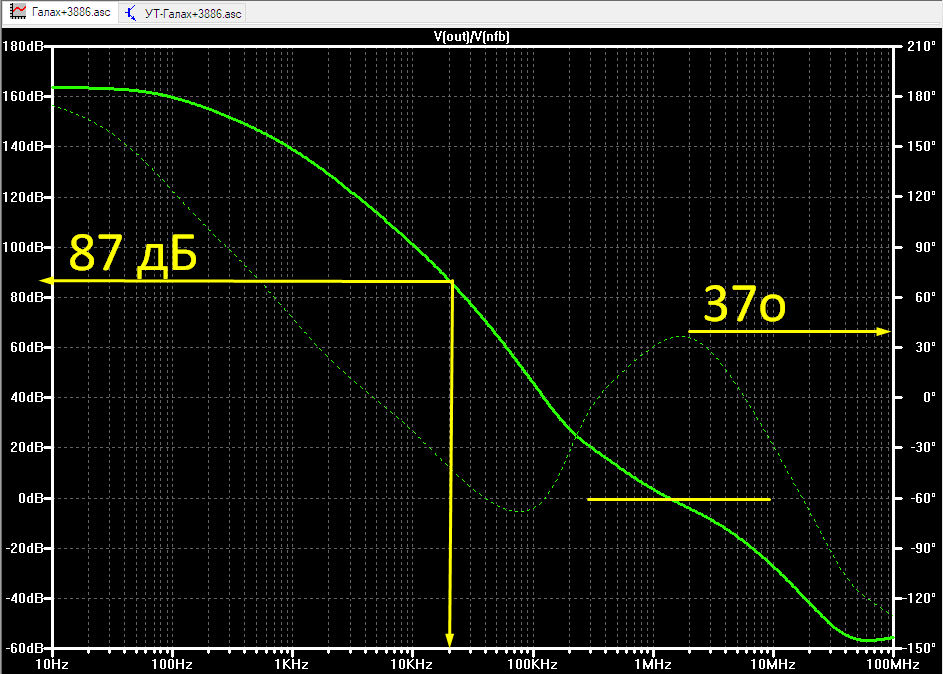Screen dimensions: 943x674
Task: Click the 100dB left axis label
Action: click(22, 247)
